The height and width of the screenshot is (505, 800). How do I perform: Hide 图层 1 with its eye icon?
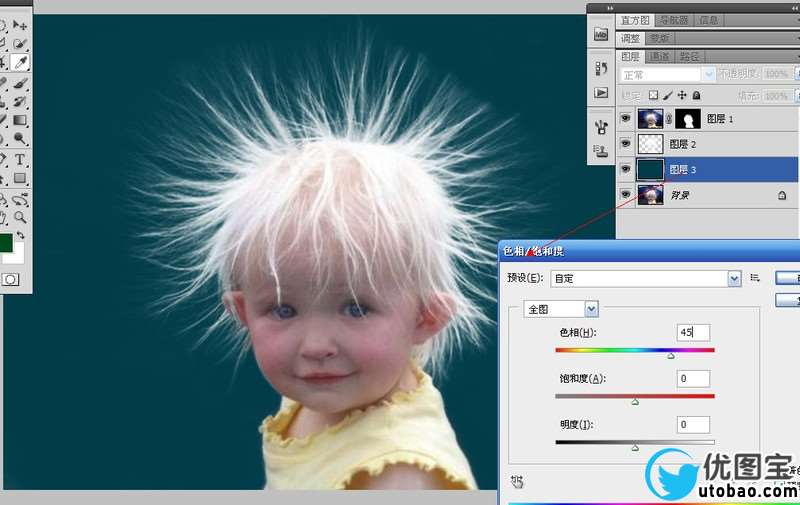click(x=626, y=119)
